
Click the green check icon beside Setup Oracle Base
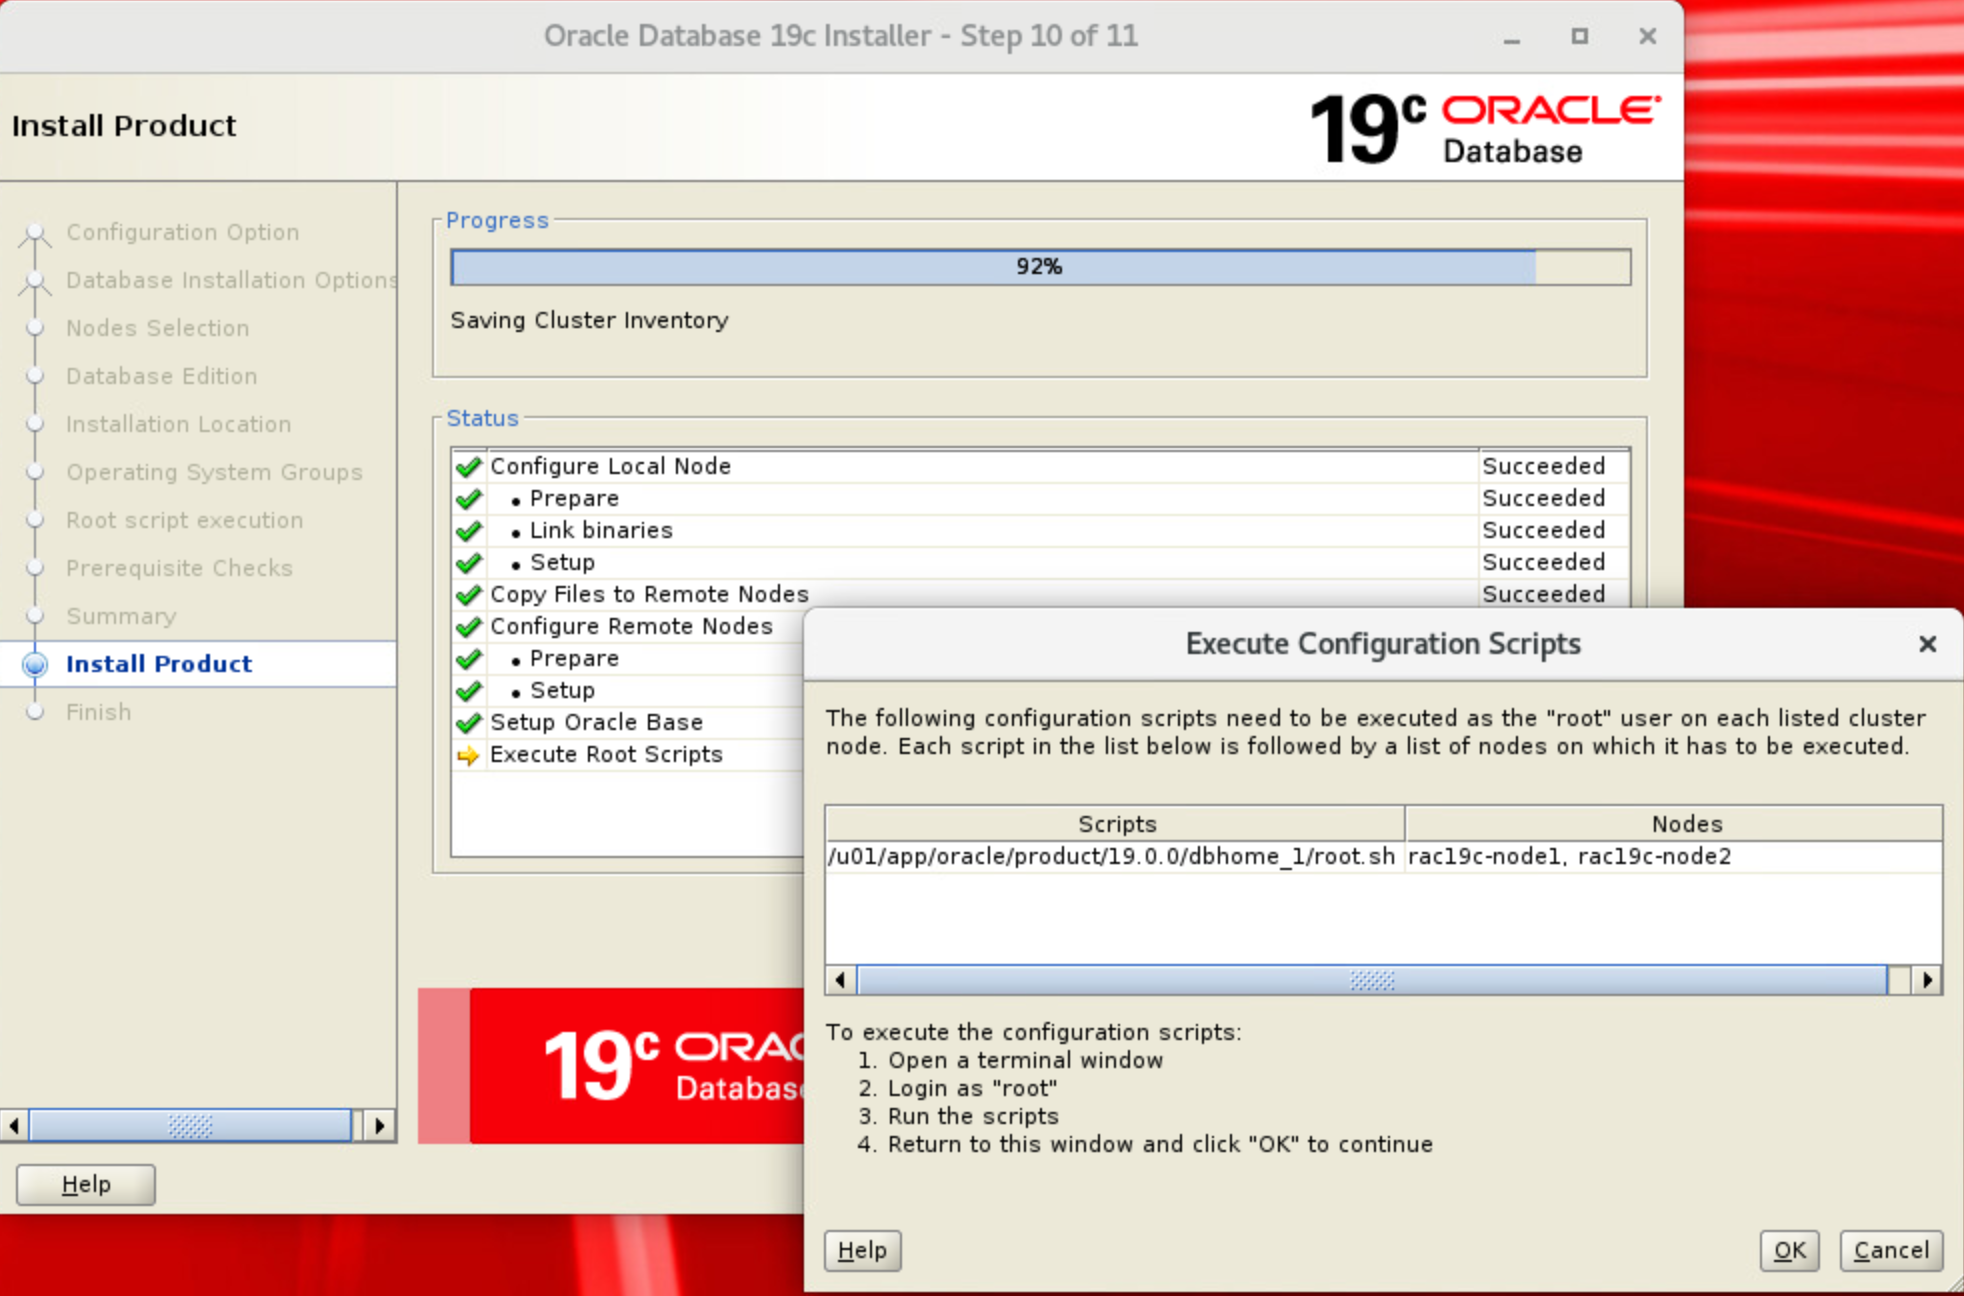point(468,722)
